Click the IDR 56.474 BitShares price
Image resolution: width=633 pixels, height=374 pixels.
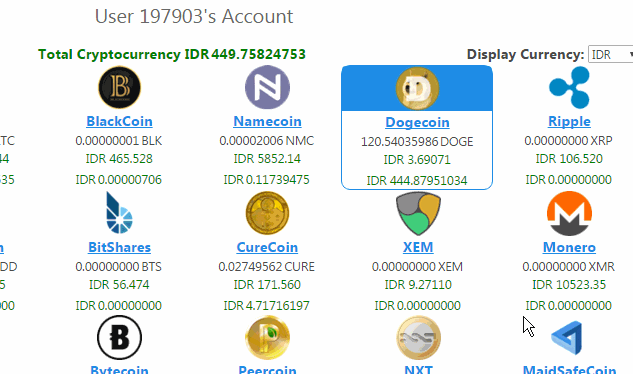[119, 285]
